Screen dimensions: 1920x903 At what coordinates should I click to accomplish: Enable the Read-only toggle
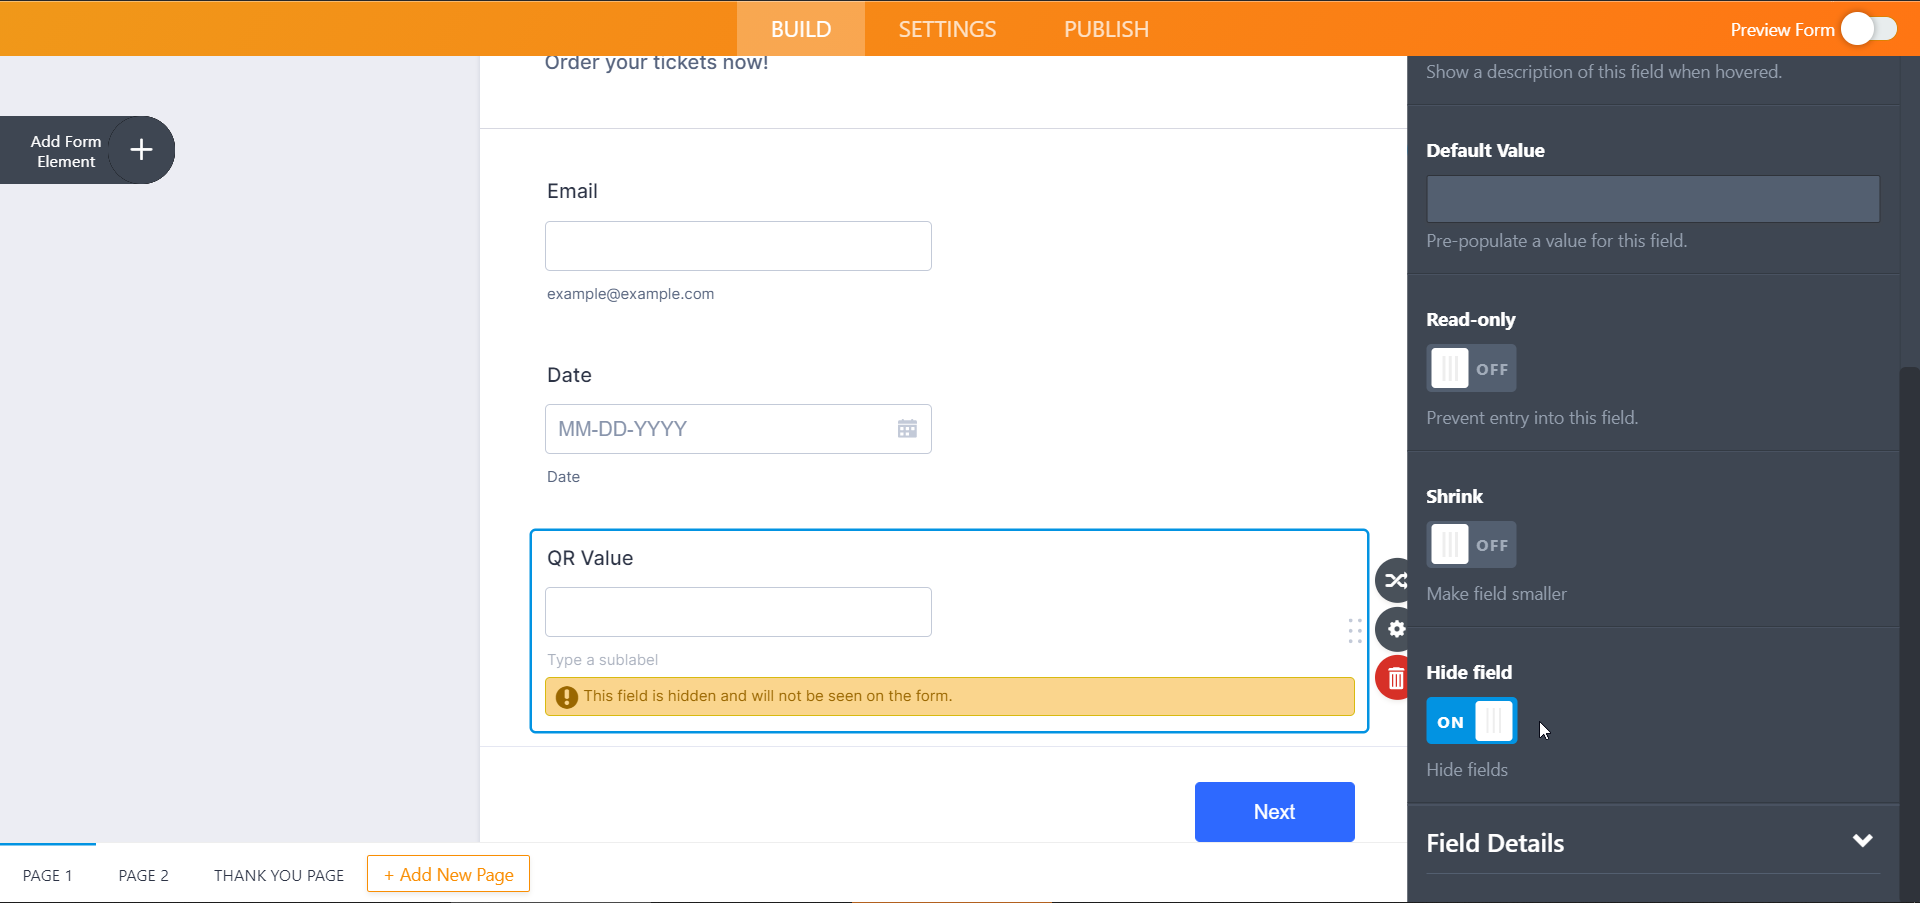point(1471,368)
